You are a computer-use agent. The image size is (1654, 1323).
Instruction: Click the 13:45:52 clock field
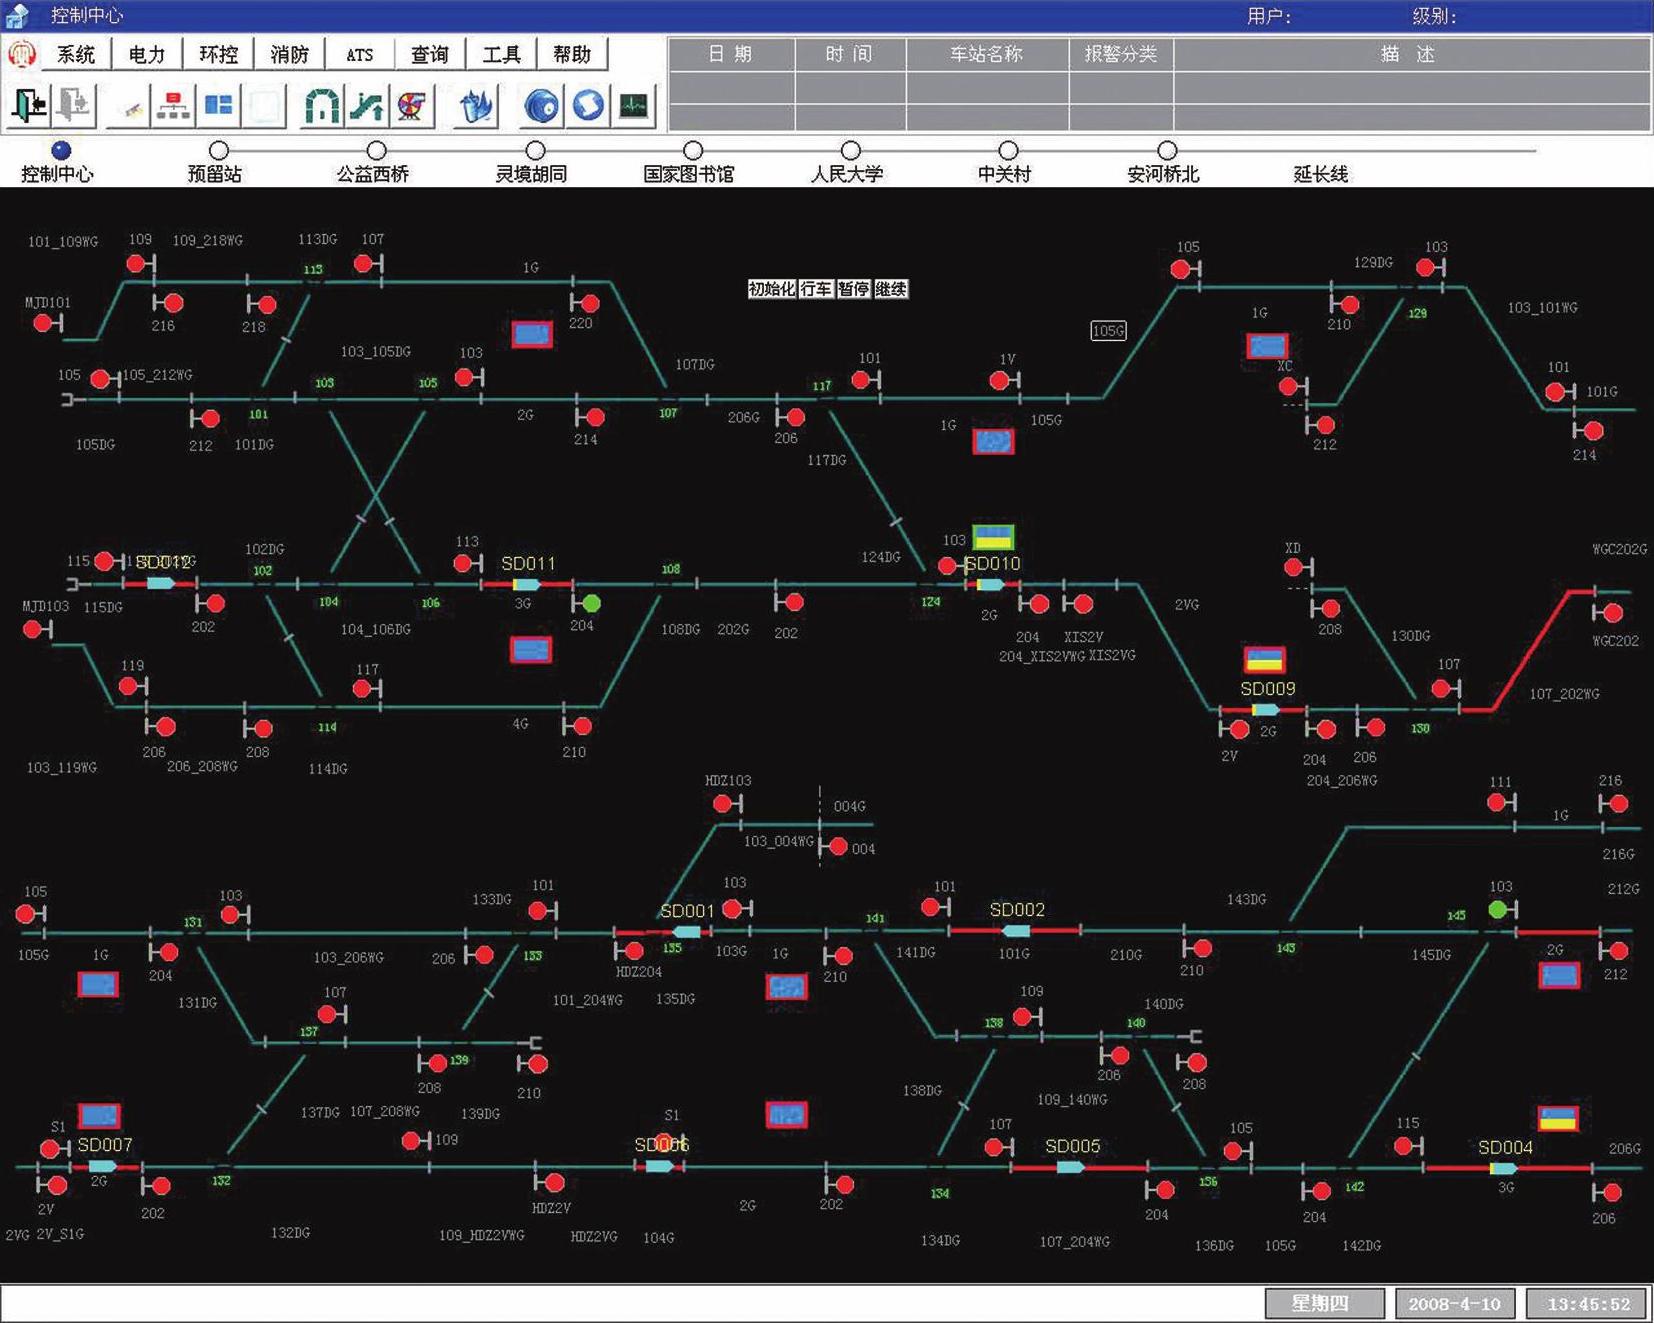coord(1588,1303)
